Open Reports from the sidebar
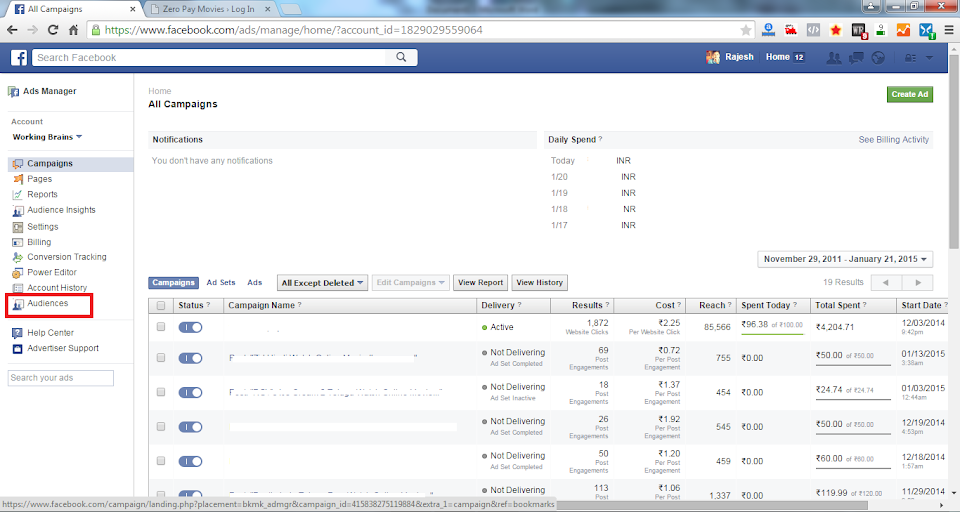This screenshot has width=960, height=512. [42, 194]
